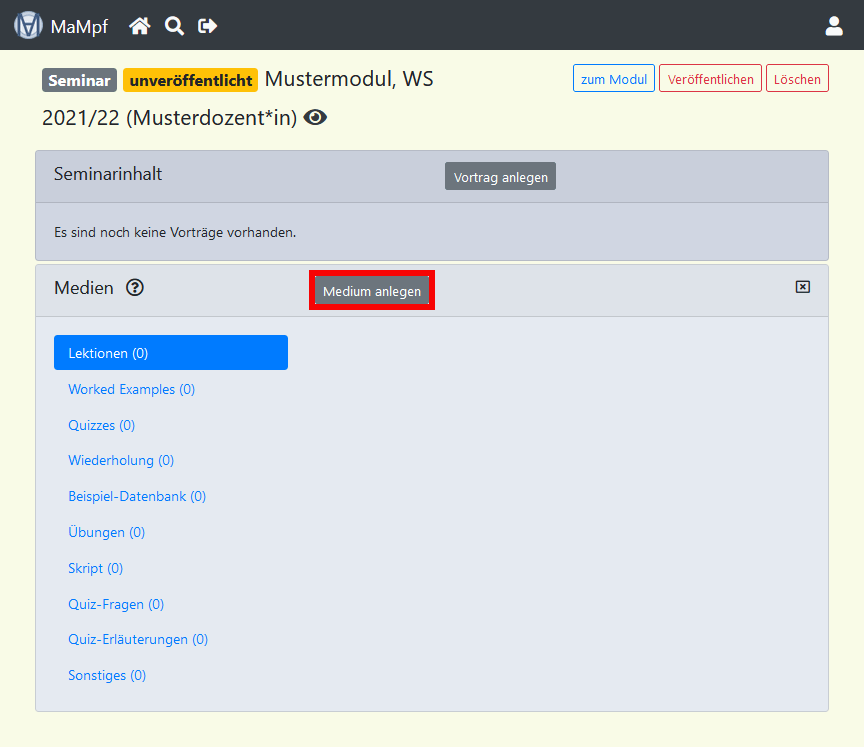The width and height of the screenshot is (864, 747).
Task: Click the MaMpf logo icon
Action: 28,25
